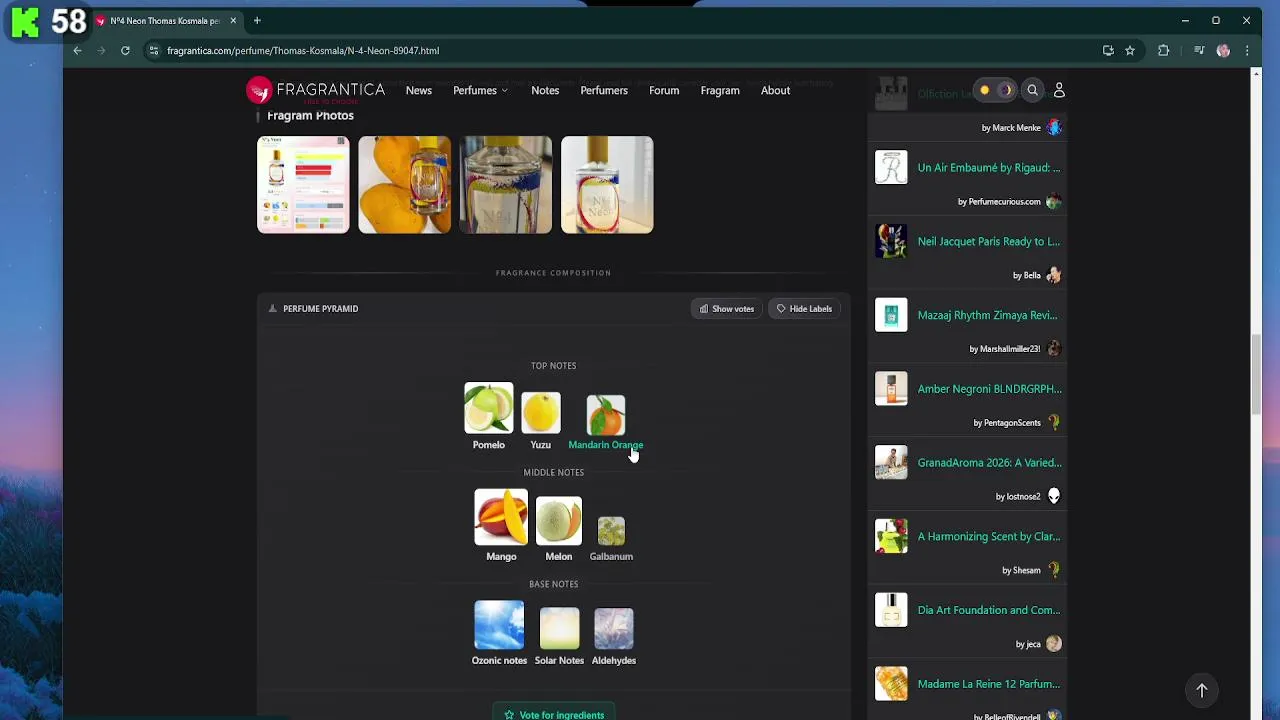Open Dia Art Foundation and Com... article

[989, 610]
